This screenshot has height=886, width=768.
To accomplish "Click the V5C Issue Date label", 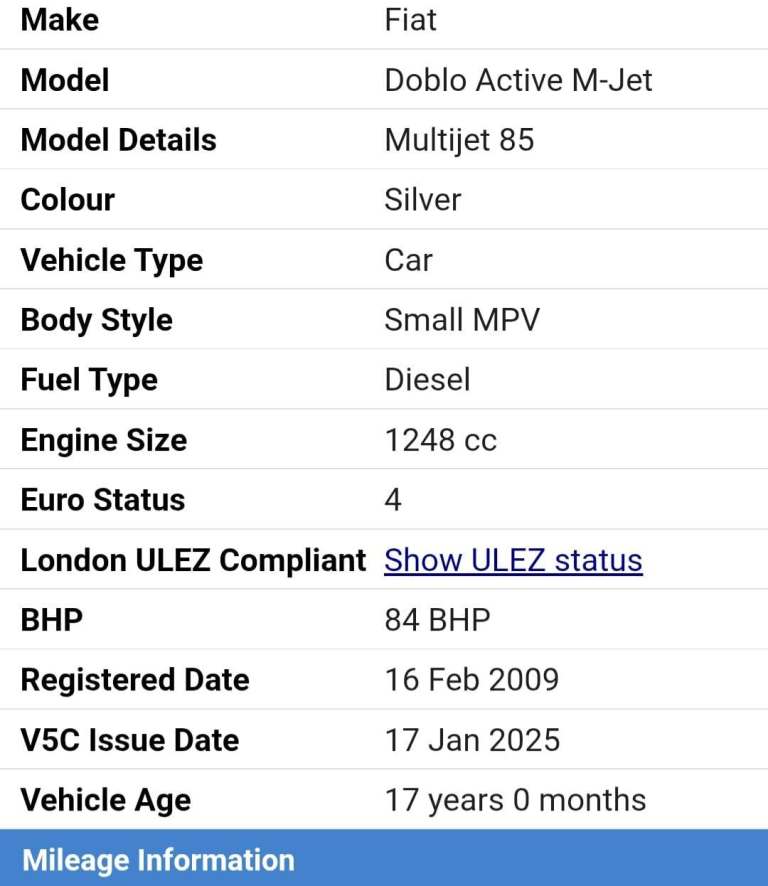I will 130,740.
